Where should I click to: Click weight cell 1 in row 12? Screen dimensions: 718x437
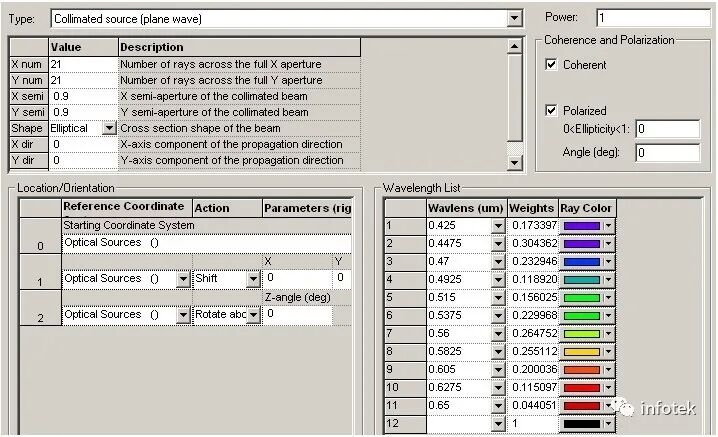click(x=533, y=424)
